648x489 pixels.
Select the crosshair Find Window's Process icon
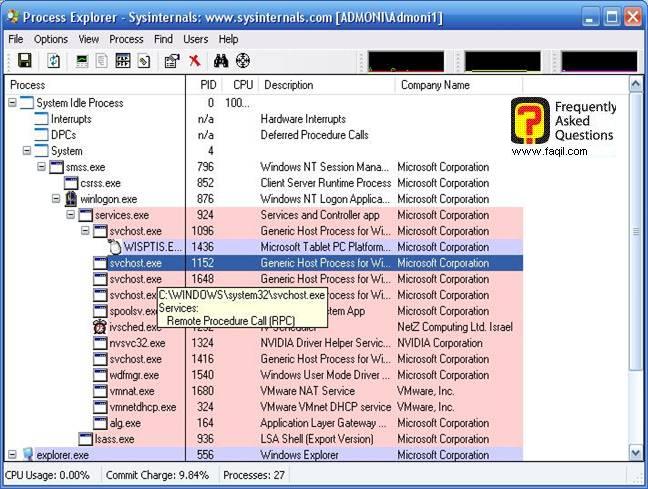[x=243, y=61]
